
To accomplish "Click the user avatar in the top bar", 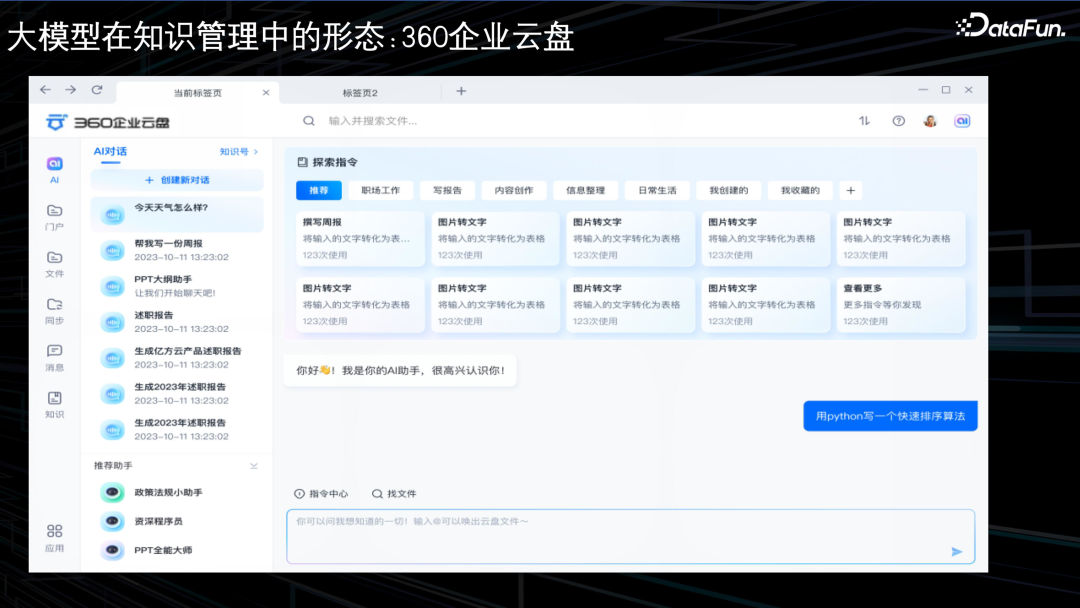I will coord(930,120).
